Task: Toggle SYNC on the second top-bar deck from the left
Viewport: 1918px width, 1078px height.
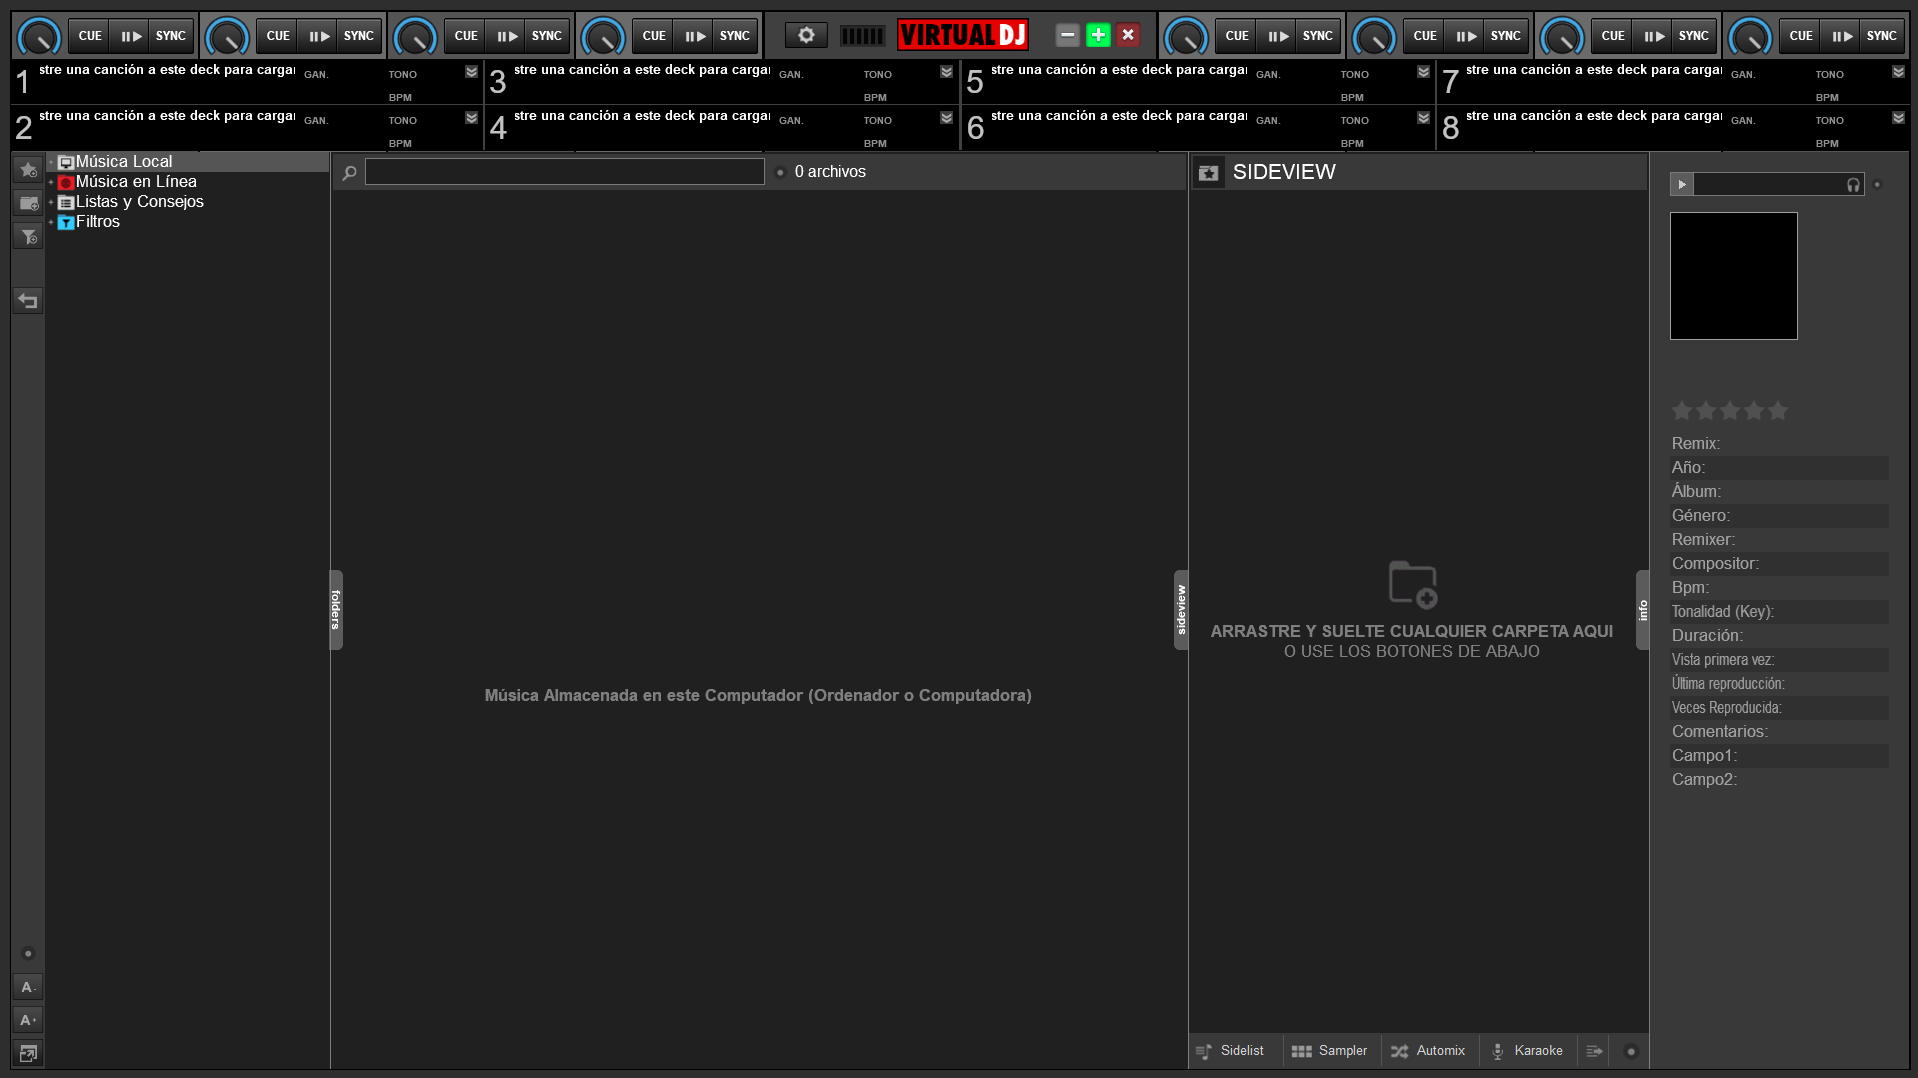Action: point(359,36)
